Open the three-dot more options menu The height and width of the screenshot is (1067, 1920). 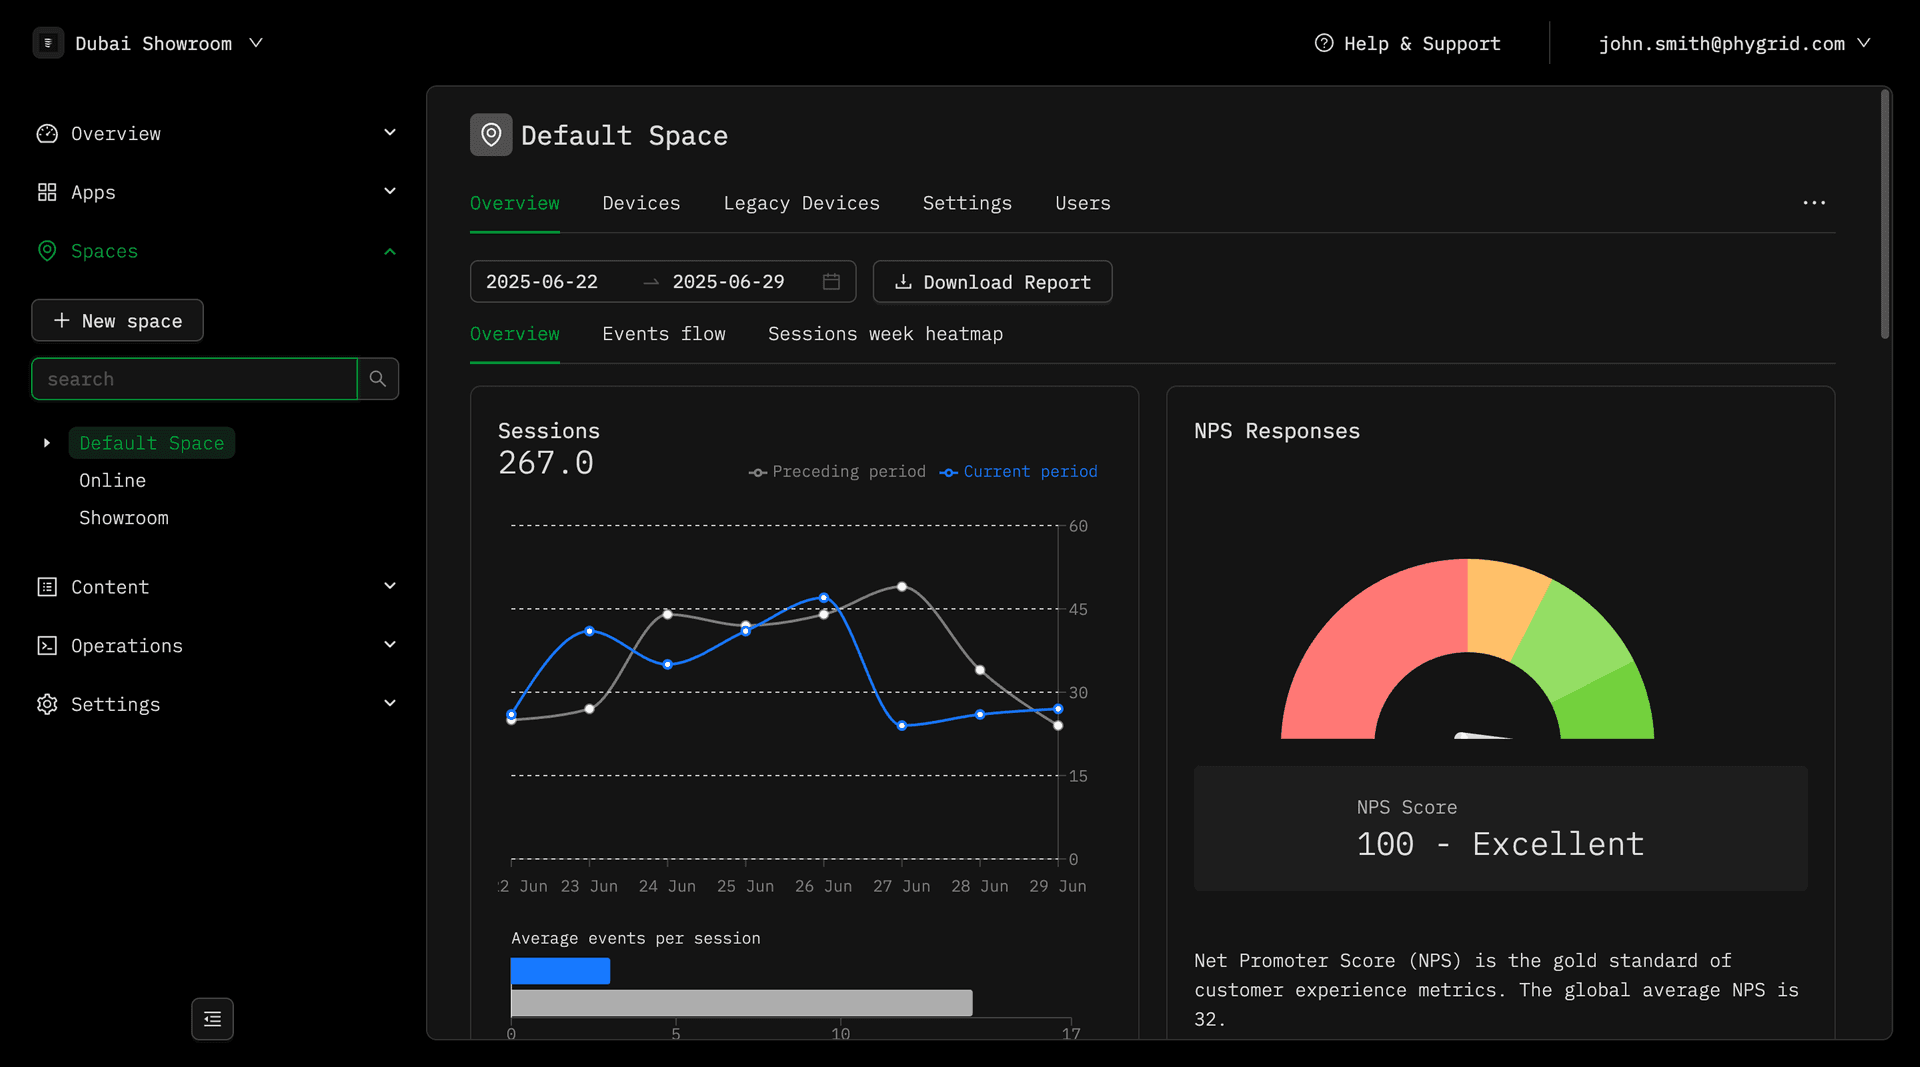(x=1814, y=203)
